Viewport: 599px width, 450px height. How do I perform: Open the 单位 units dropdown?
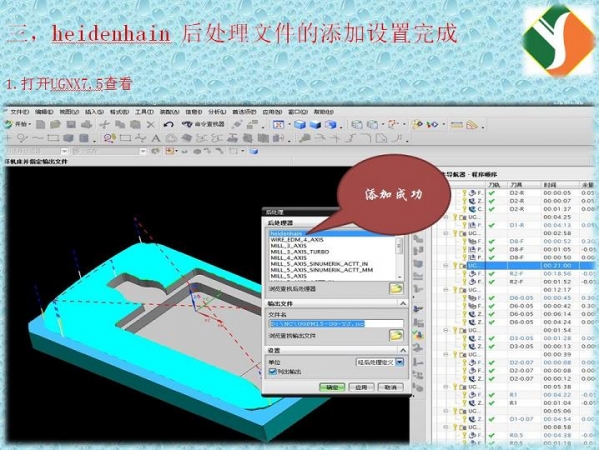point(399,362)
